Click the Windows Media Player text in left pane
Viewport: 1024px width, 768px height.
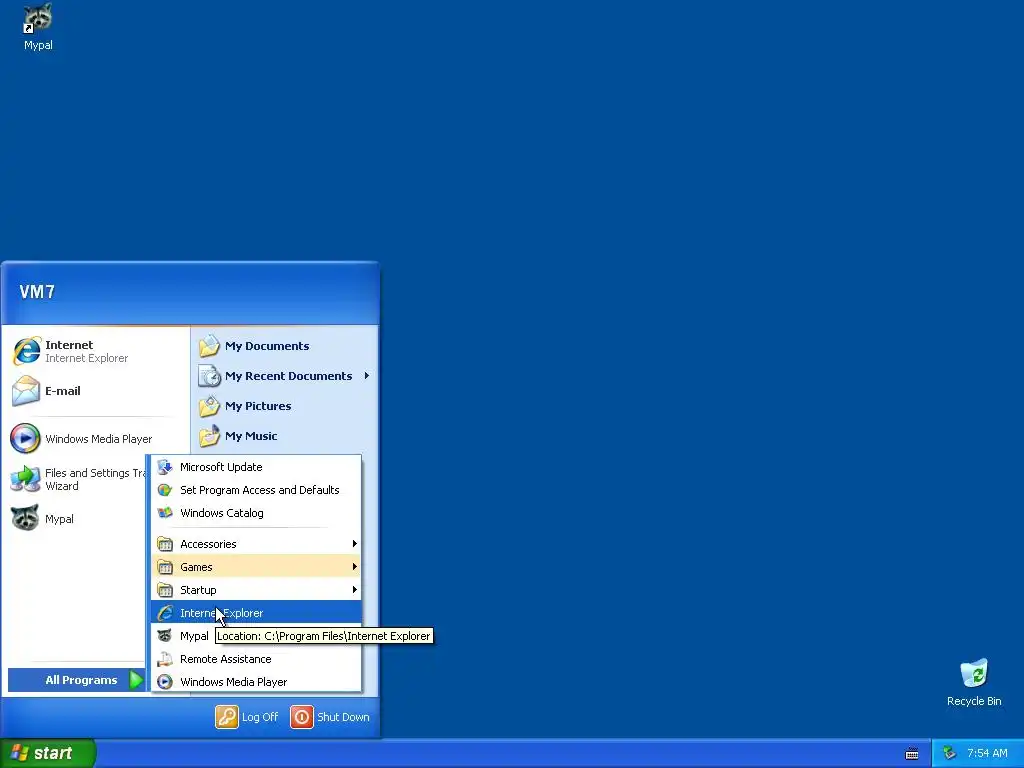99,439
